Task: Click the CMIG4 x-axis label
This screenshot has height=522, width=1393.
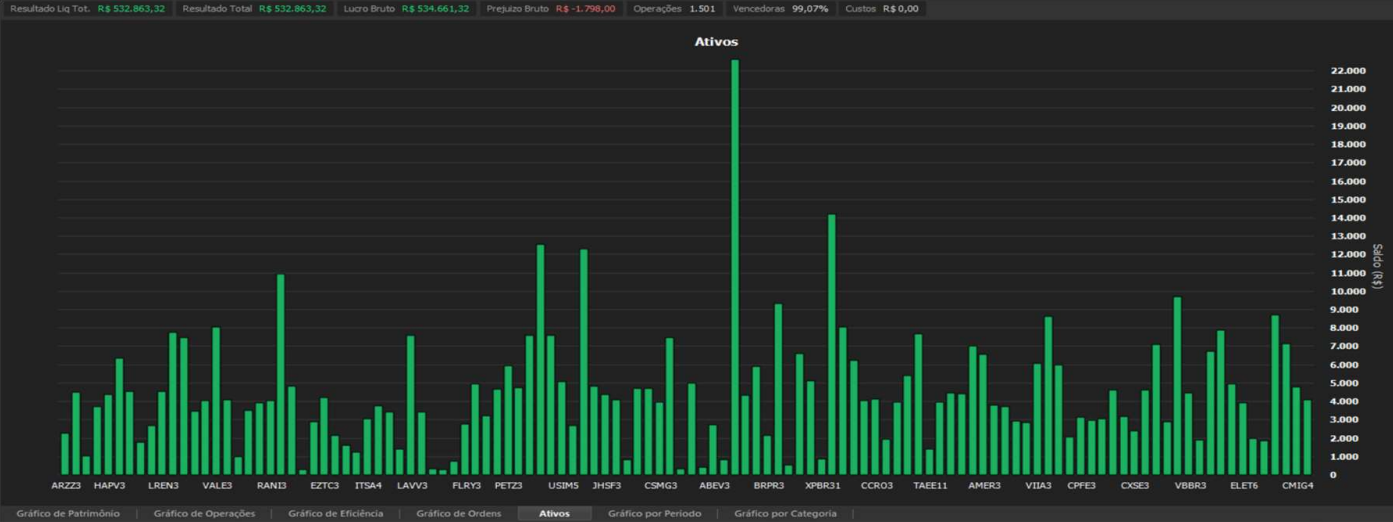Action: (1297, 486)
